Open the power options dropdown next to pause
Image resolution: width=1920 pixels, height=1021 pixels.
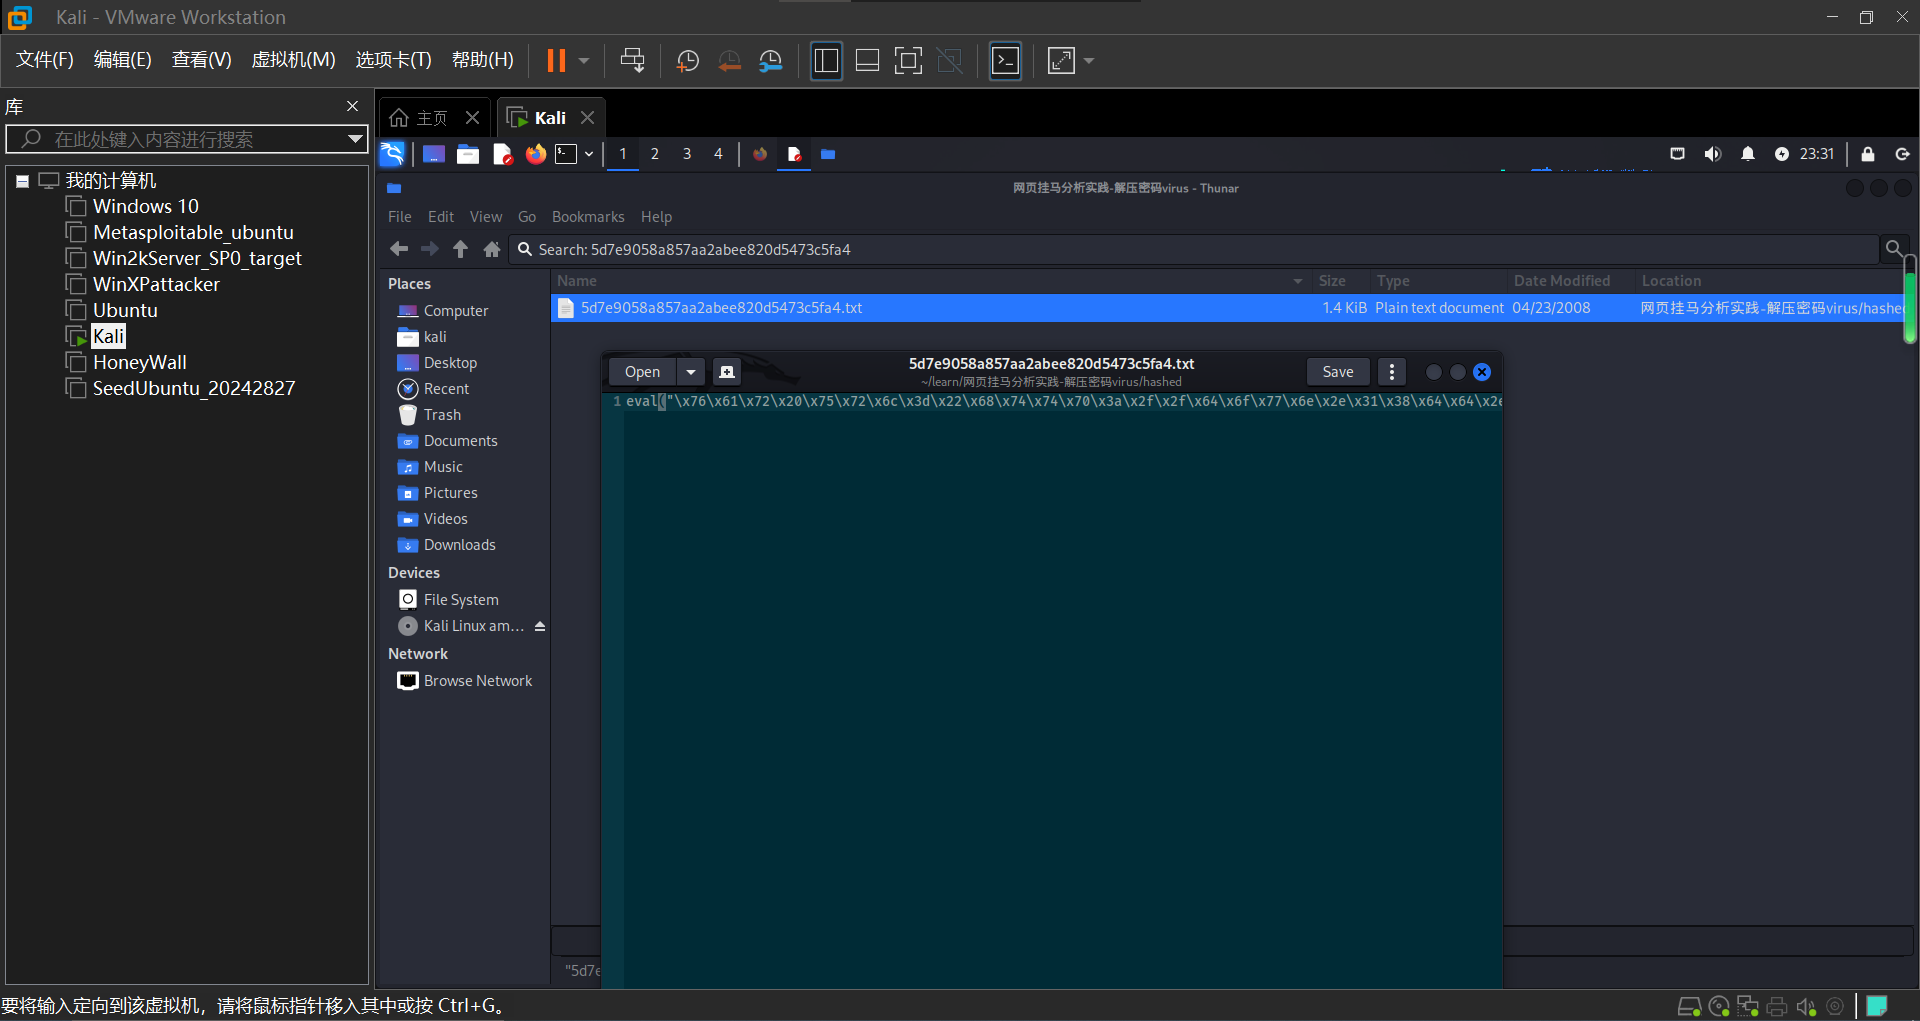(x=584, y=61)
